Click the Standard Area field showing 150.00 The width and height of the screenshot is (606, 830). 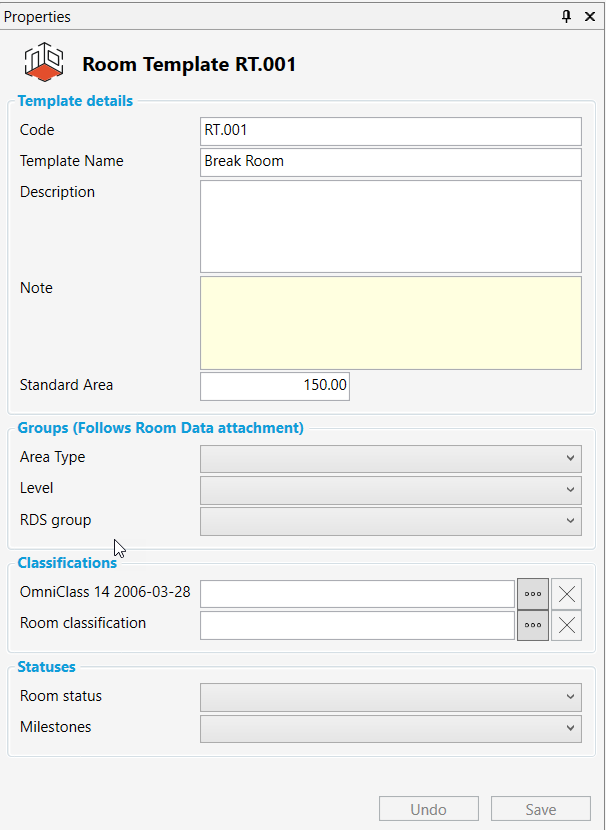coord(275,386)
